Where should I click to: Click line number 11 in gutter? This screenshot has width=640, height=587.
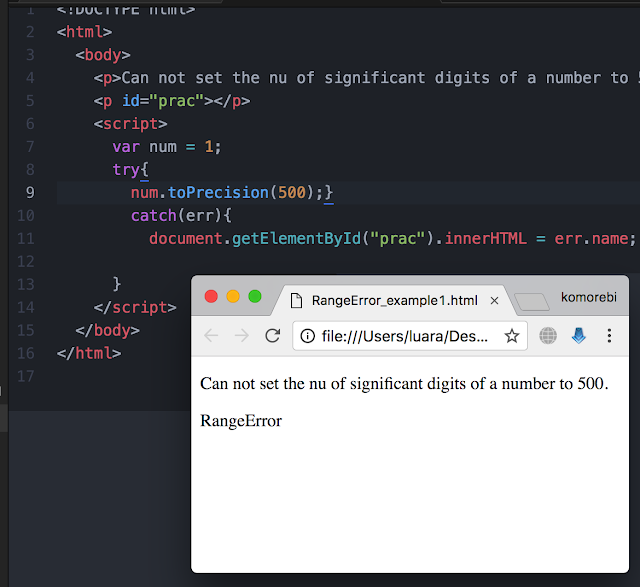(26, 238)
